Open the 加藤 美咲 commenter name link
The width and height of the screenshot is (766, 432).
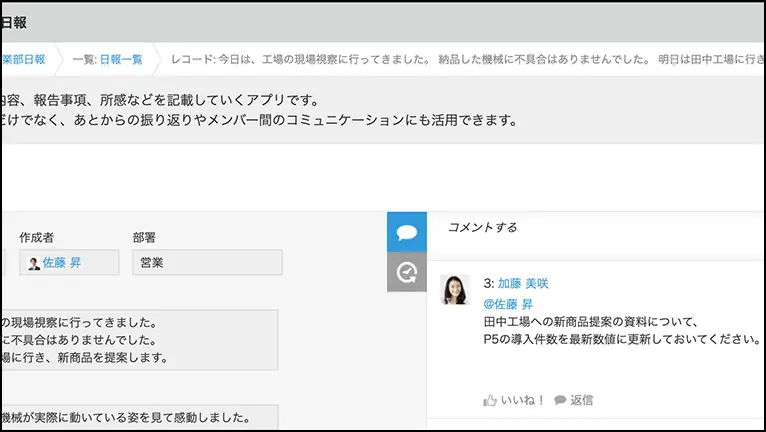click(x=523, y=284)
